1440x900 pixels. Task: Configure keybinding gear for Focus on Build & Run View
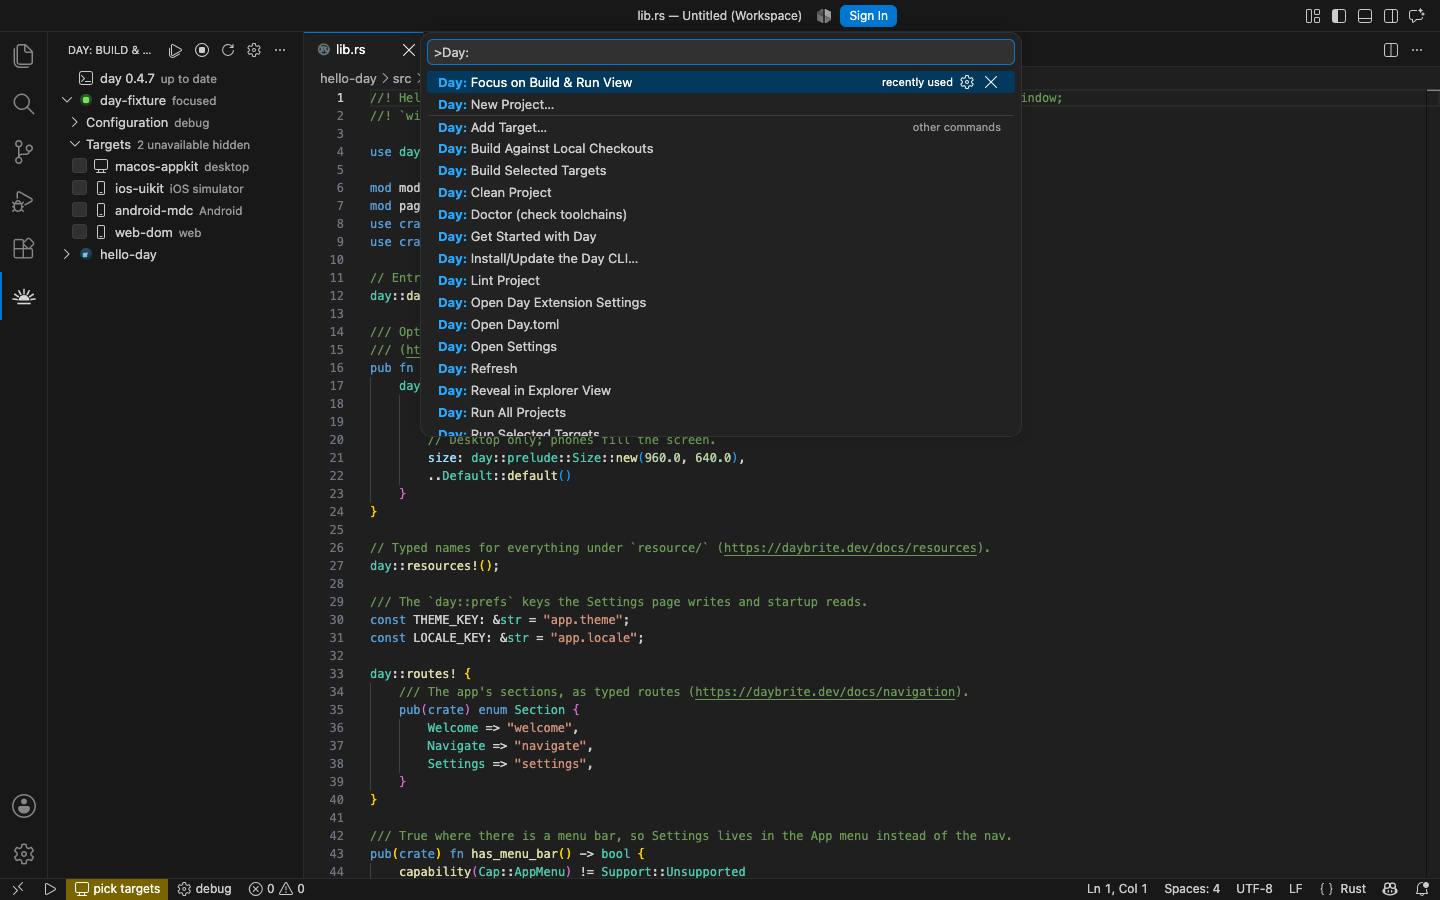pos(967,82)
